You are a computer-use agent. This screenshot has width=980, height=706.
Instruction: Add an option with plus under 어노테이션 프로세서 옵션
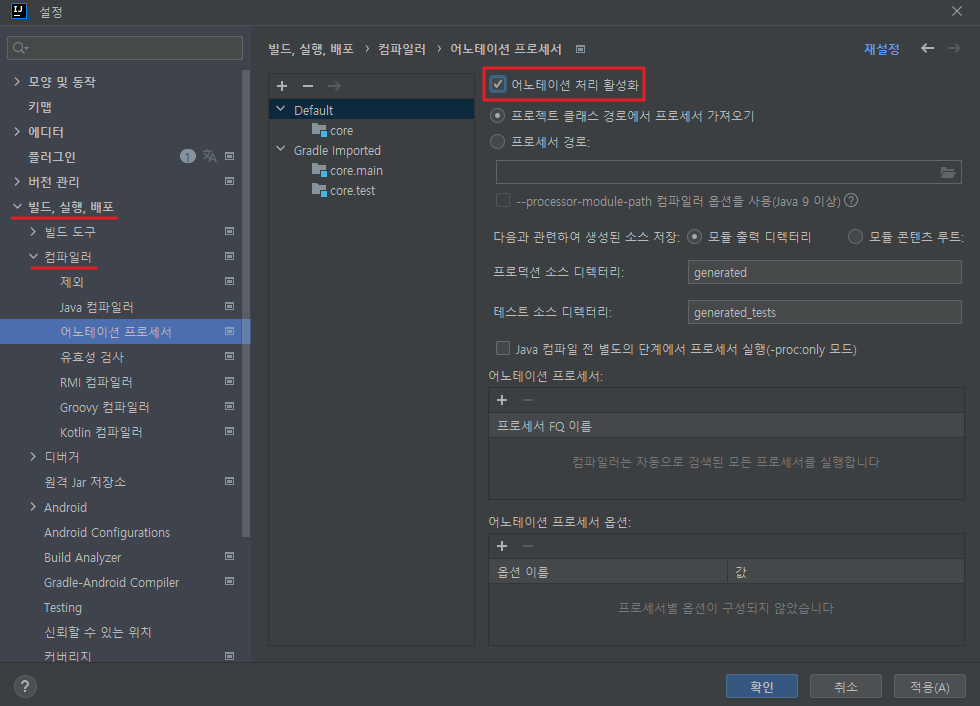502,546
